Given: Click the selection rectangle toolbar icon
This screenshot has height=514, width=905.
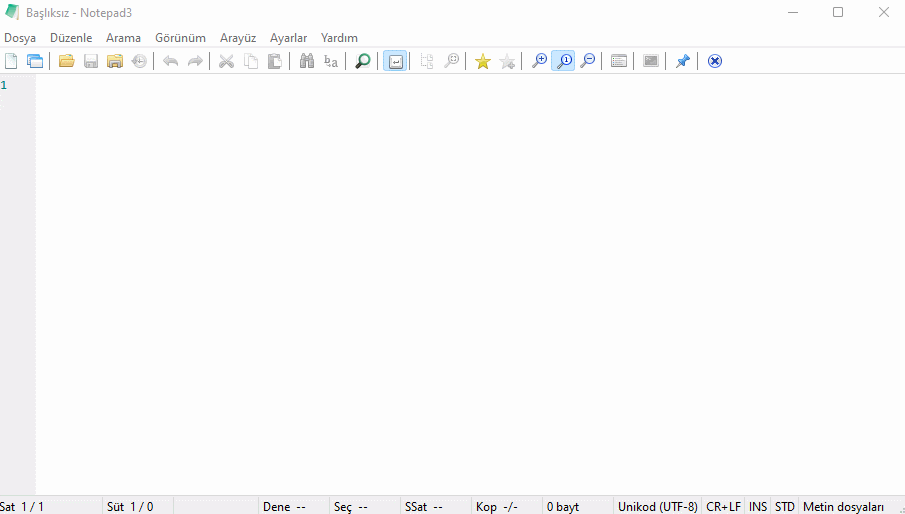Looking at the screenshot, I should [427, 61].
